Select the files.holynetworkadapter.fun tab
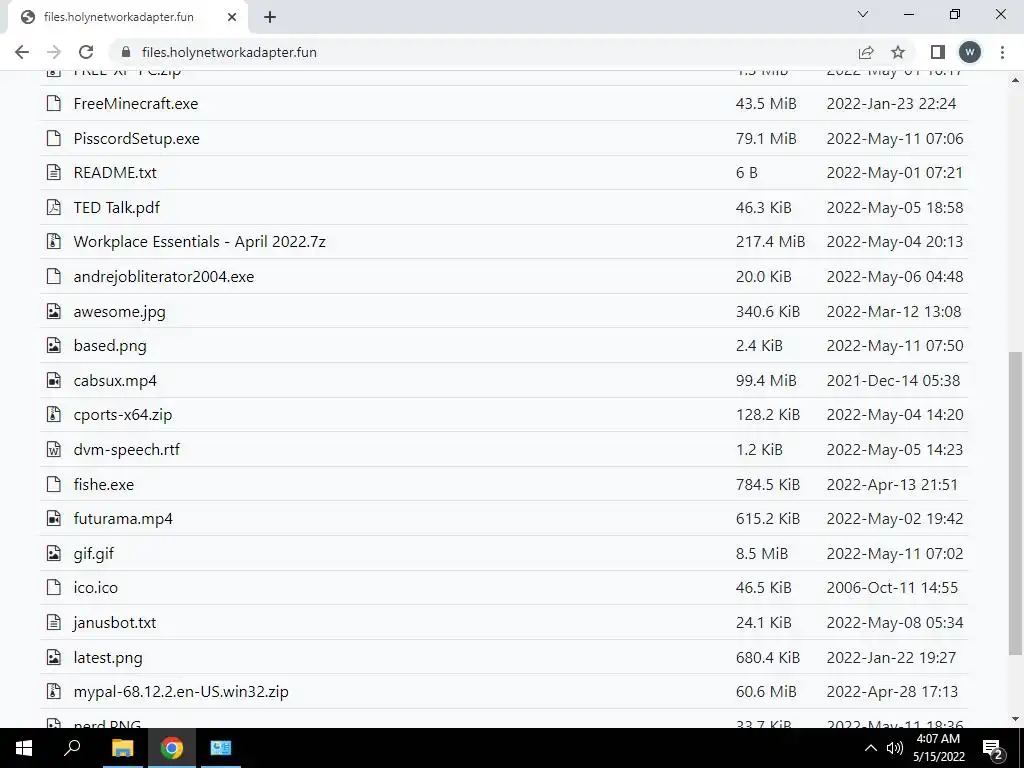 coord(127,17)
